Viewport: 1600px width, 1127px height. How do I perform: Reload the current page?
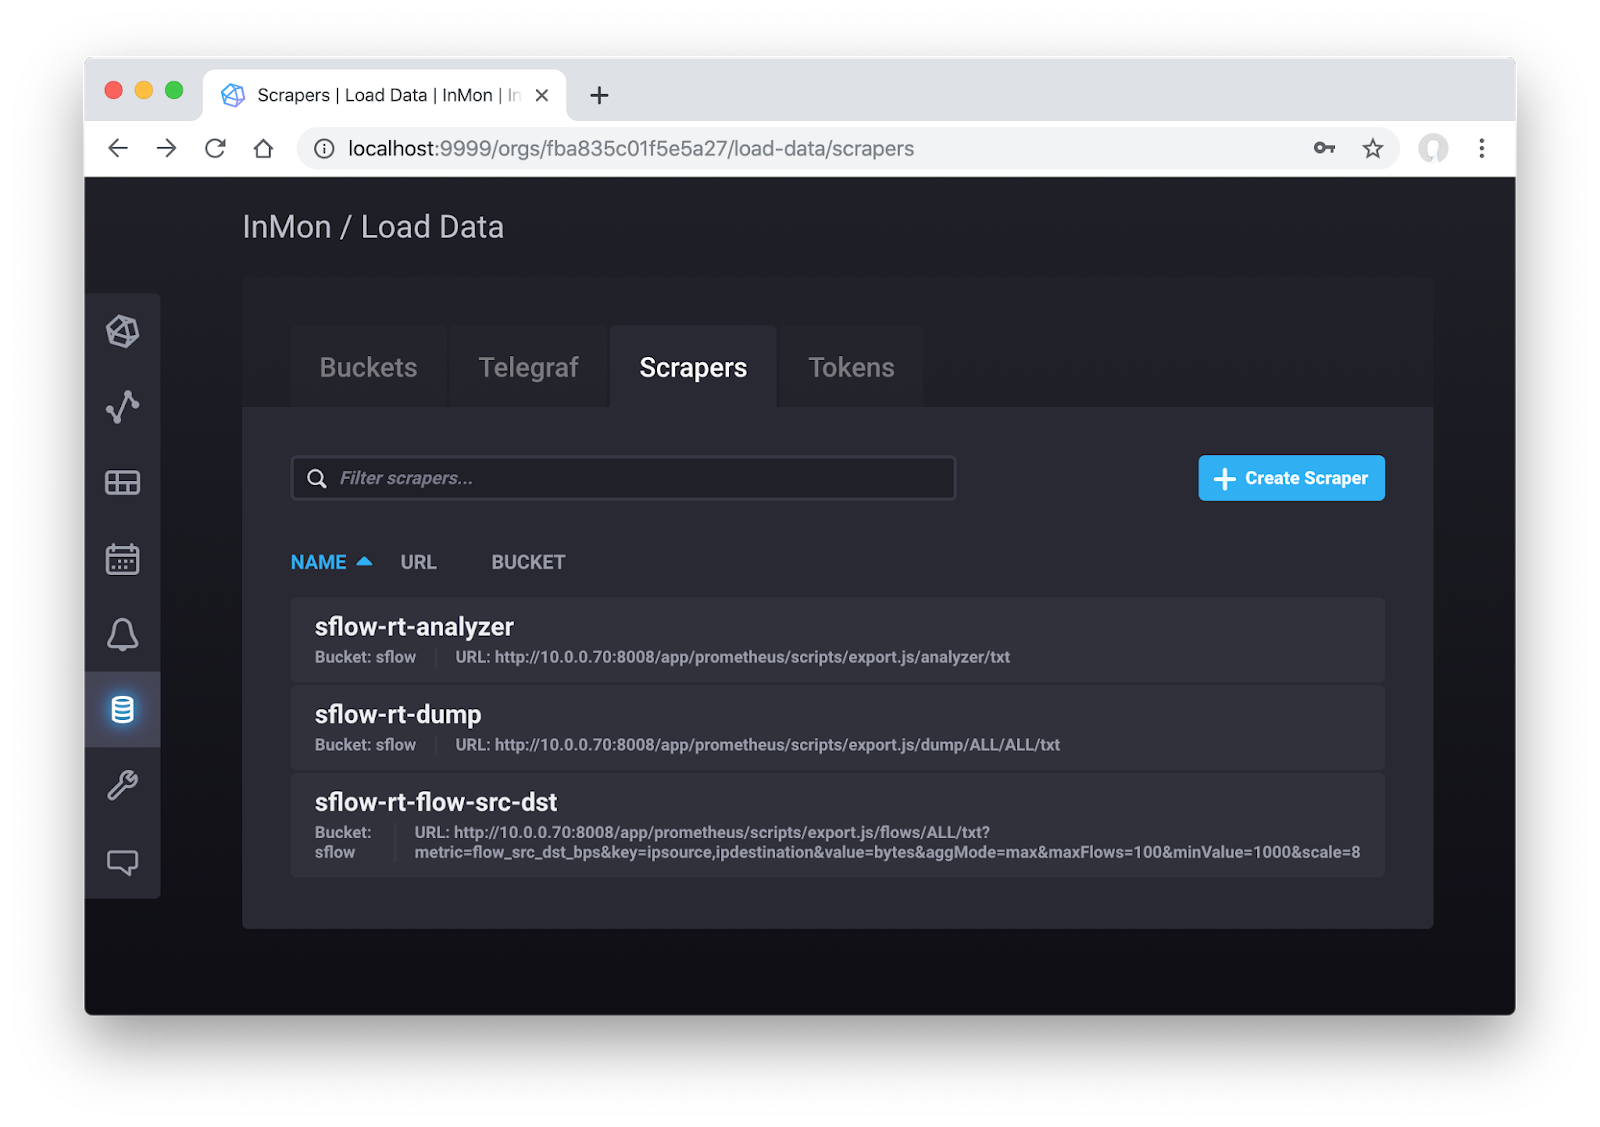(215, 149)
